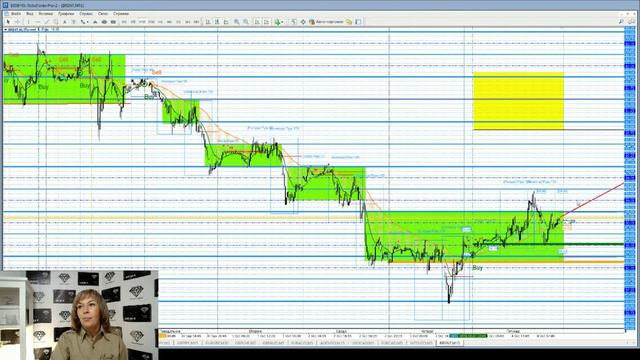
Task: Open Indicators list green plus icon
Action: 278,22
